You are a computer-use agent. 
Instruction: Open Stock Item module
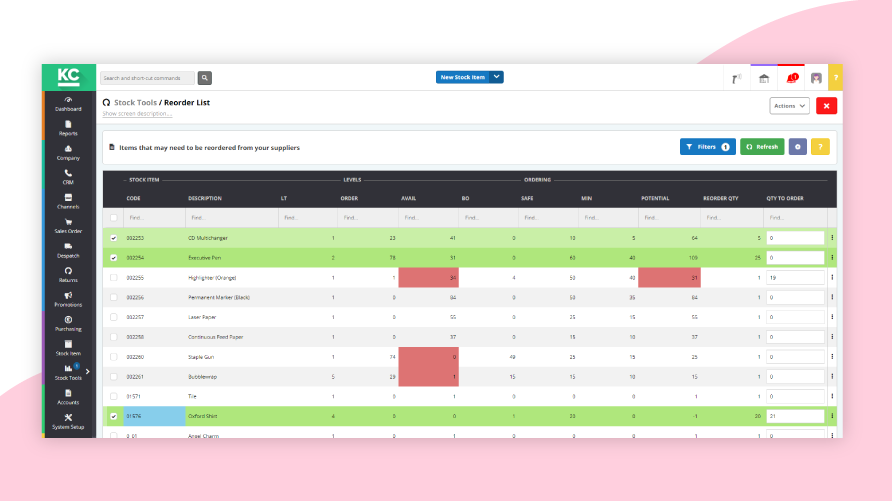pyautogui.click(x=68, y=348)
